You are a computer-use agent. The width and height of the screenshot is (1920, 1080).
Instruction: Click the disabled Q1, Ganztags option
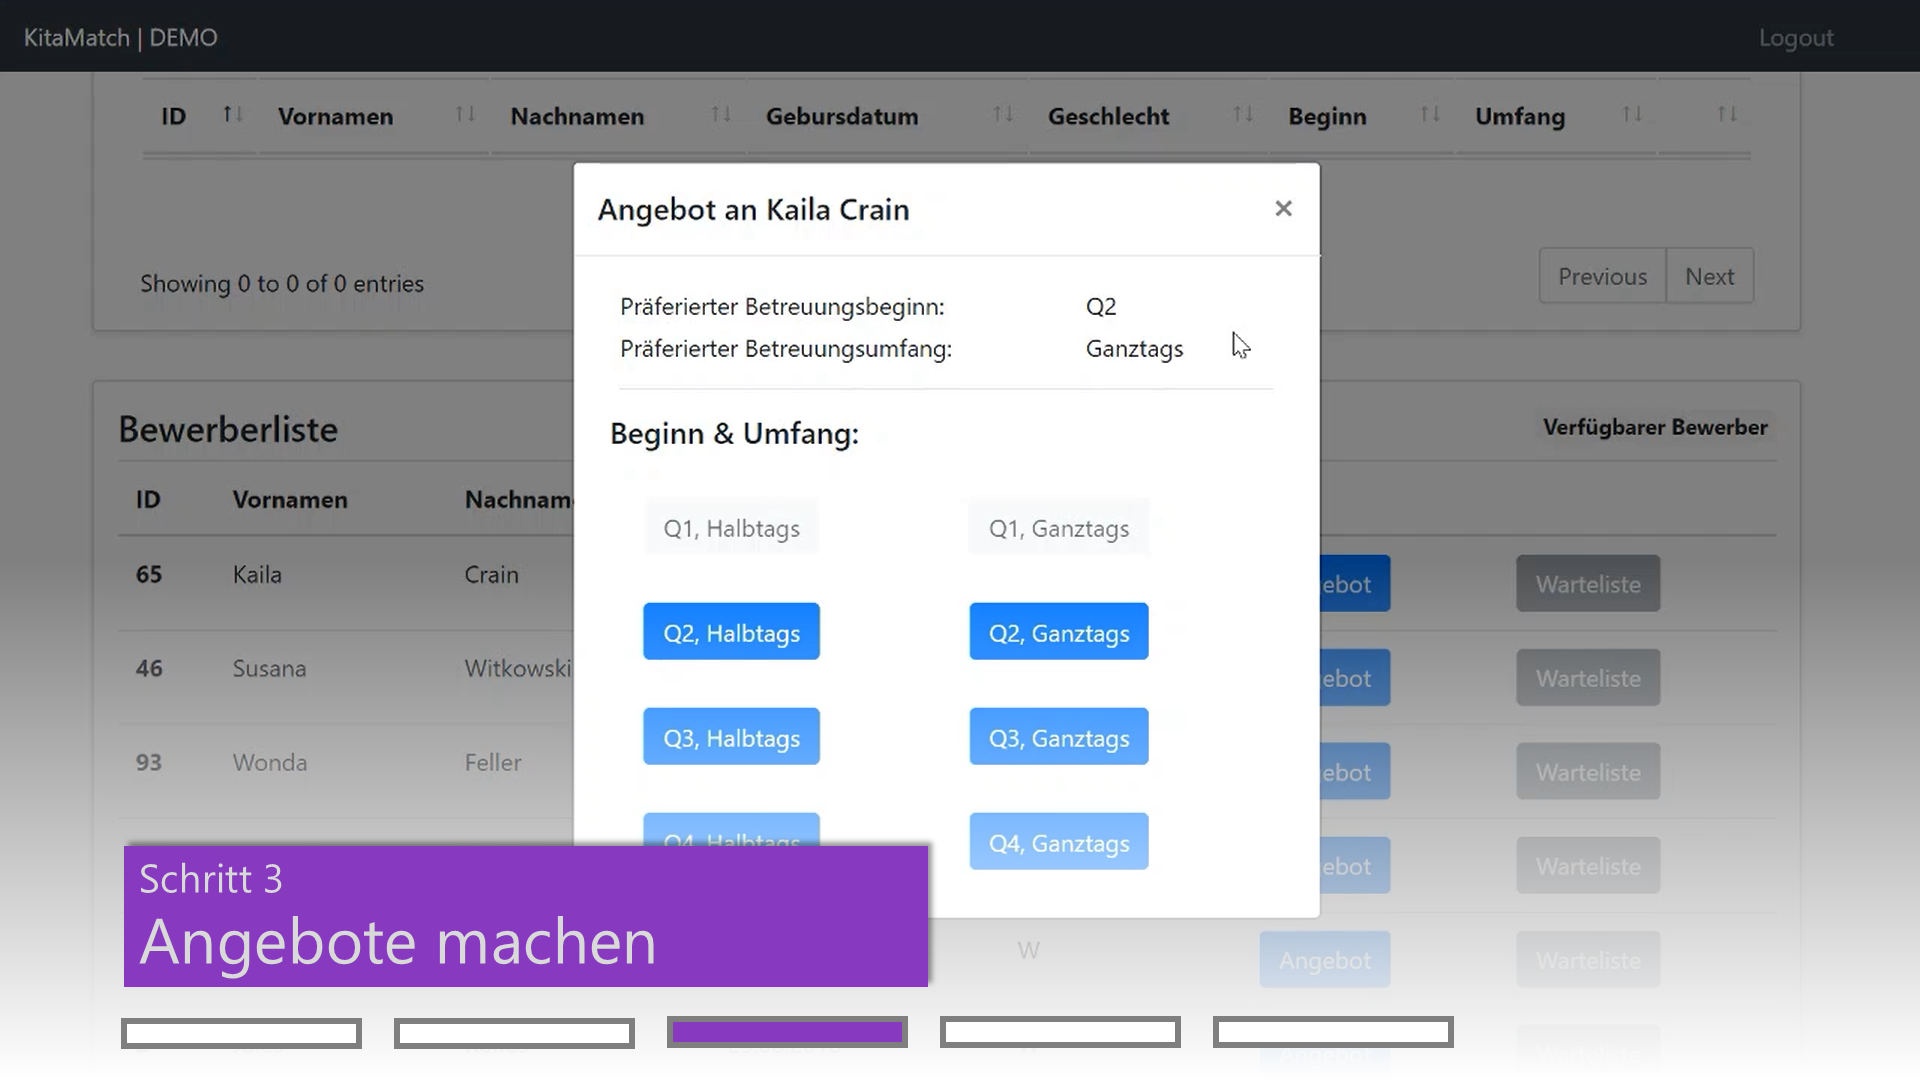[x=1058, y=527]
